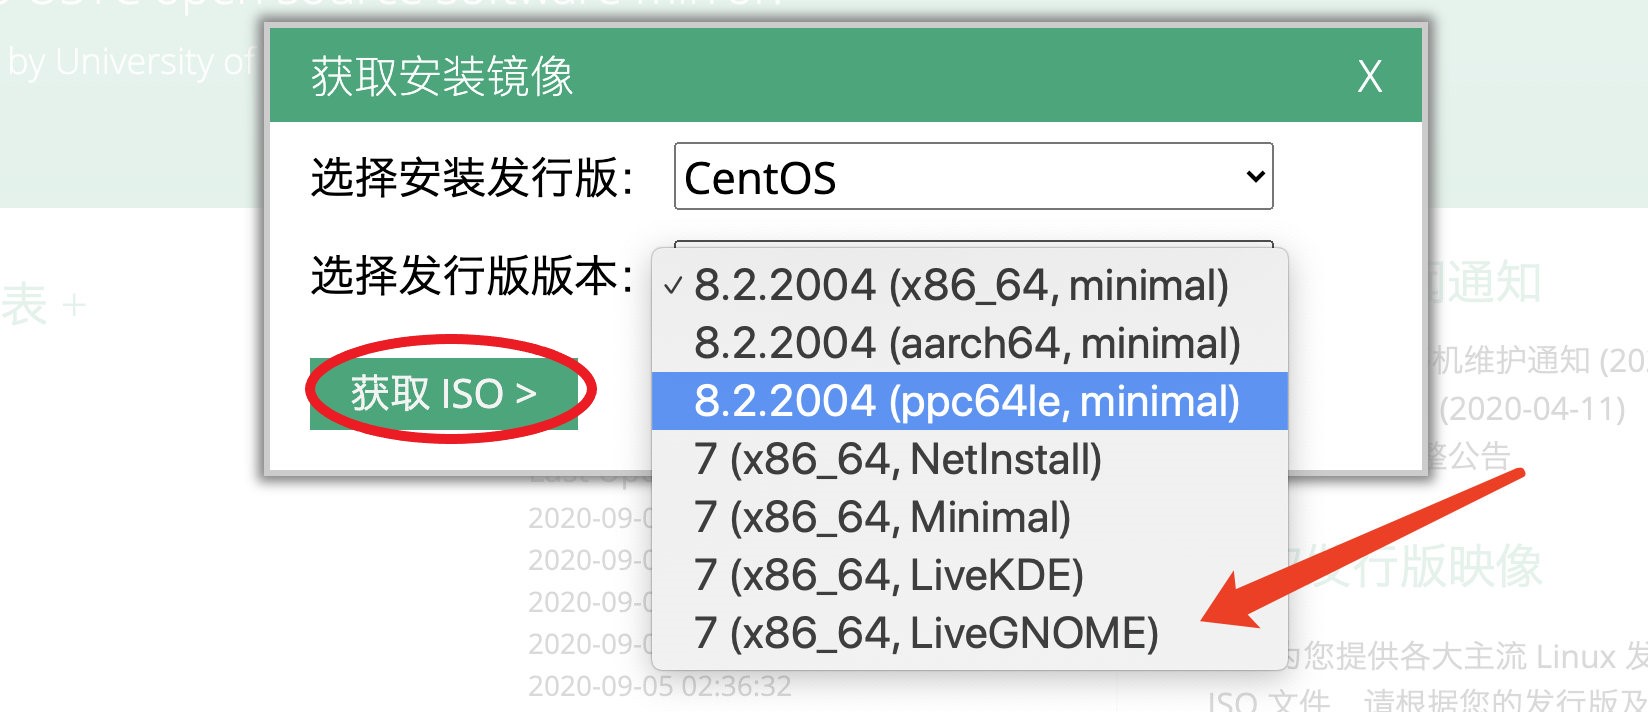The image size is (1648, 712).
Task: Select 7 (x86_64, NetInstall) from the list
Action: click(897, 459)
